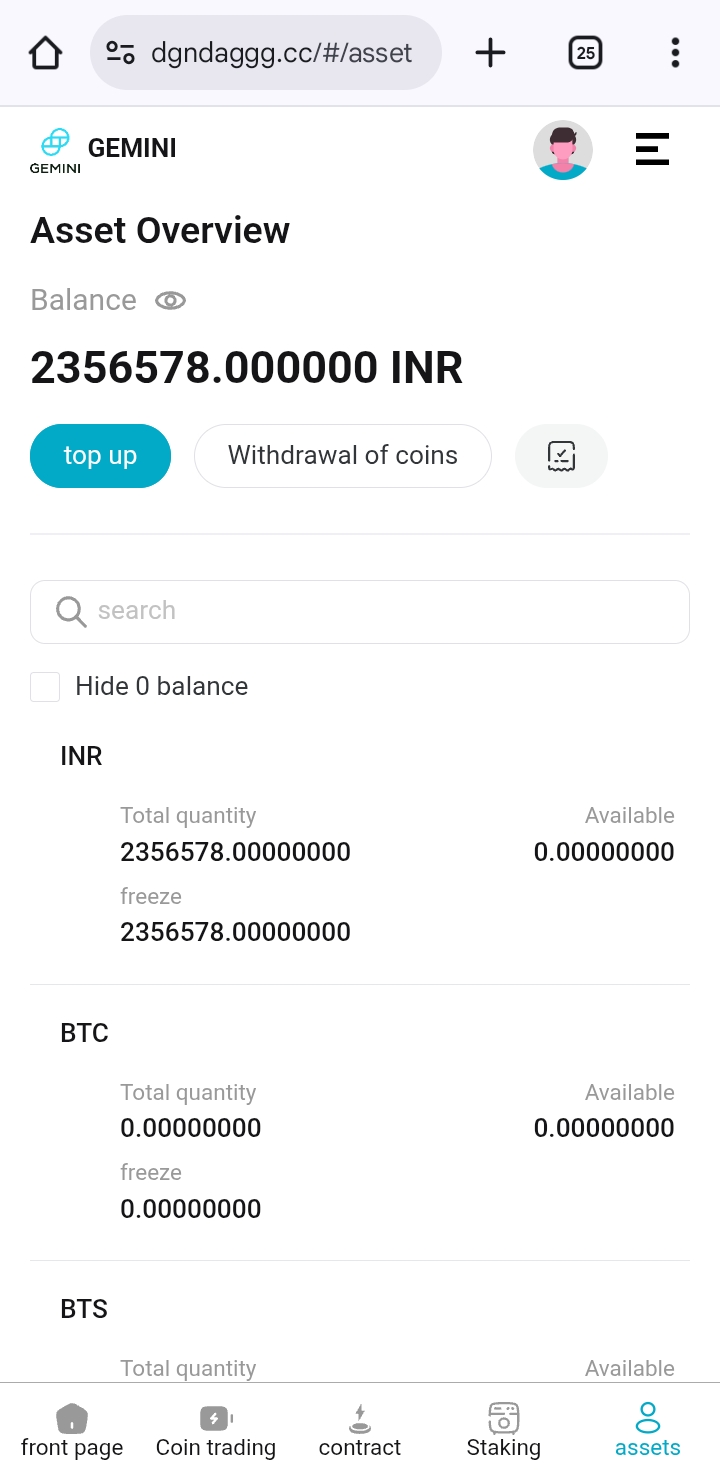Open the browser three-dot menu

click(x=675, y=53)
